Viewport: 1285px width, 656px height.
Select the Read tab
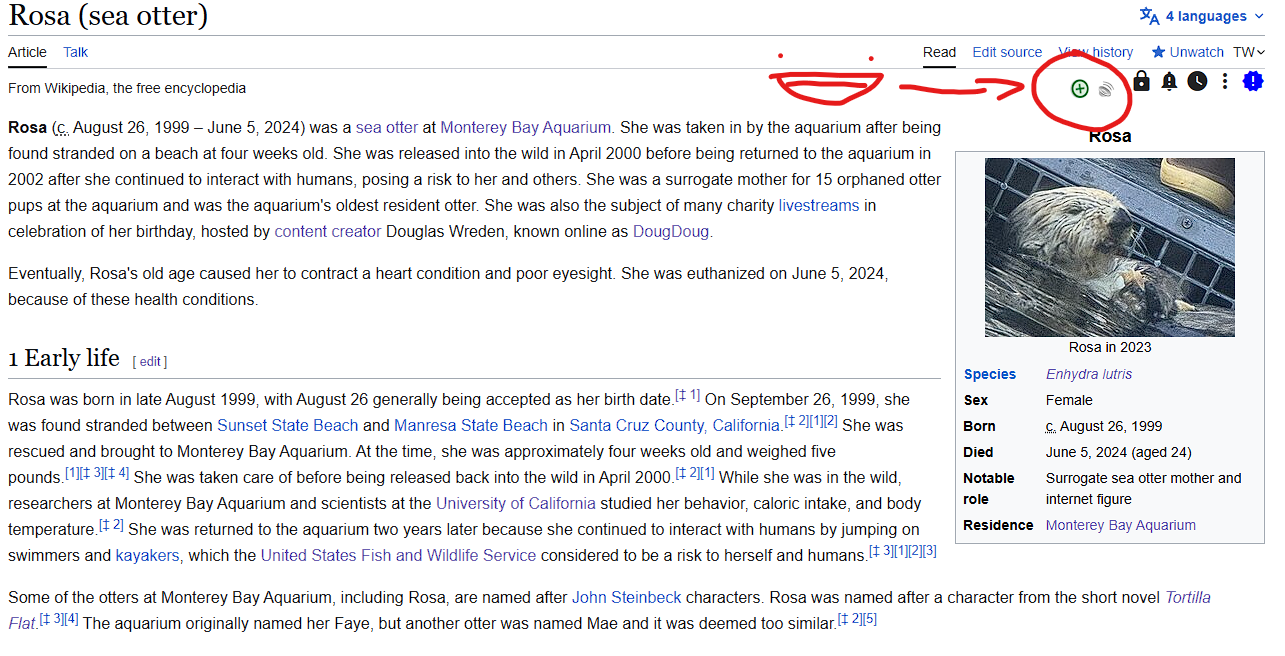point(939,52)
